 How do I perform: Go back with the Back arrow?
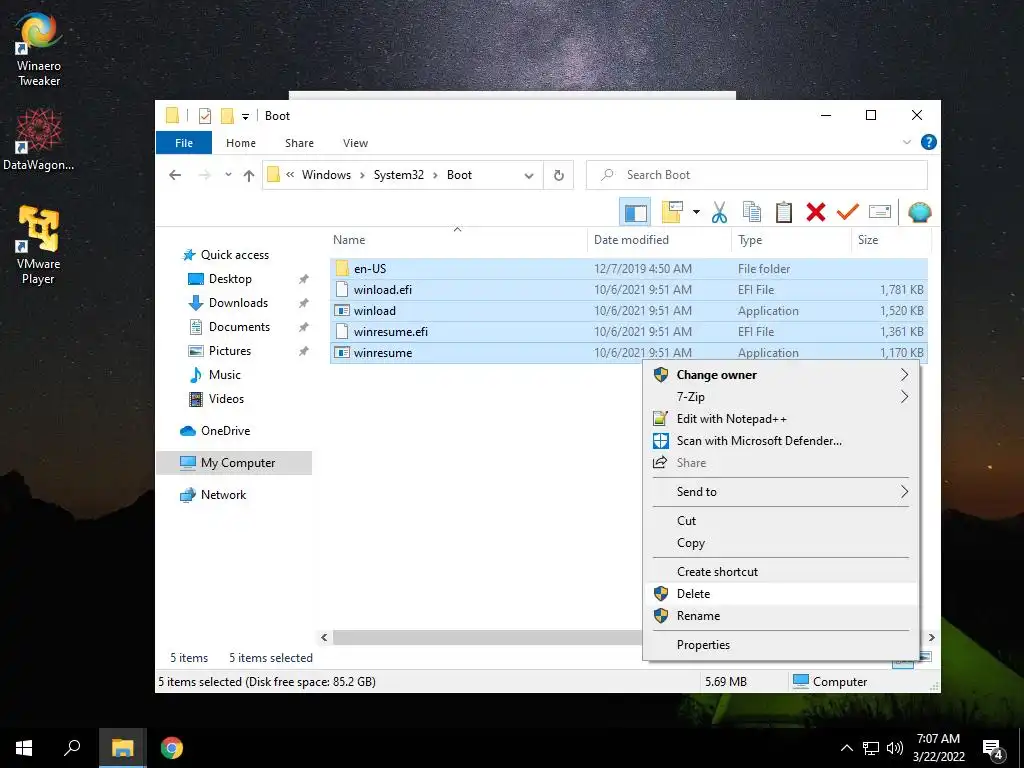point(175,175)
